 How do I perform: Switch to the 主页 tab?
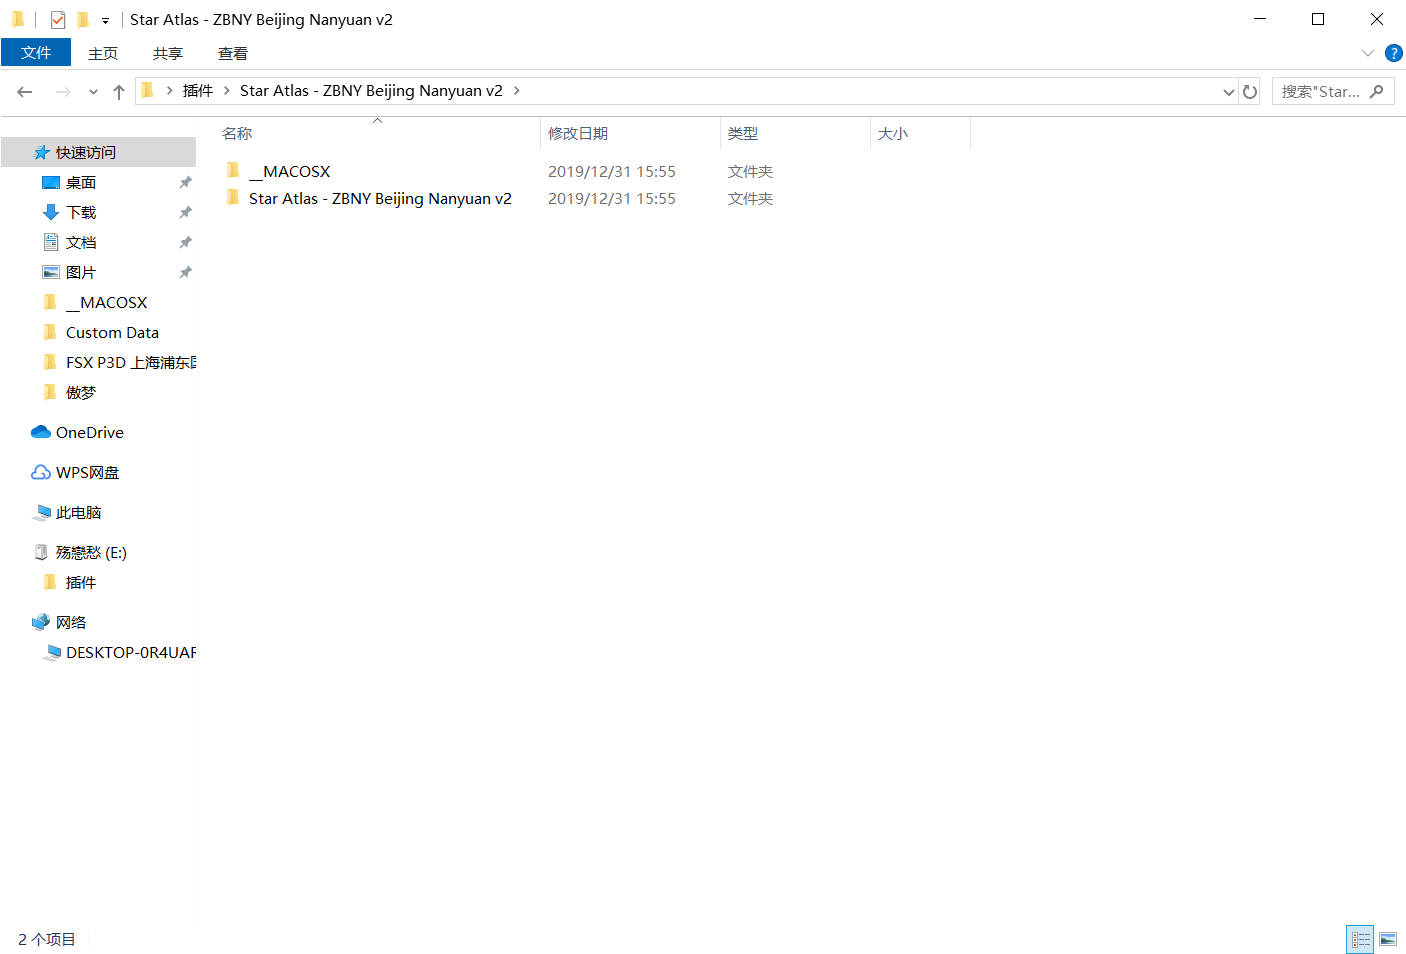pyautogui.click(x=103, y=53)
